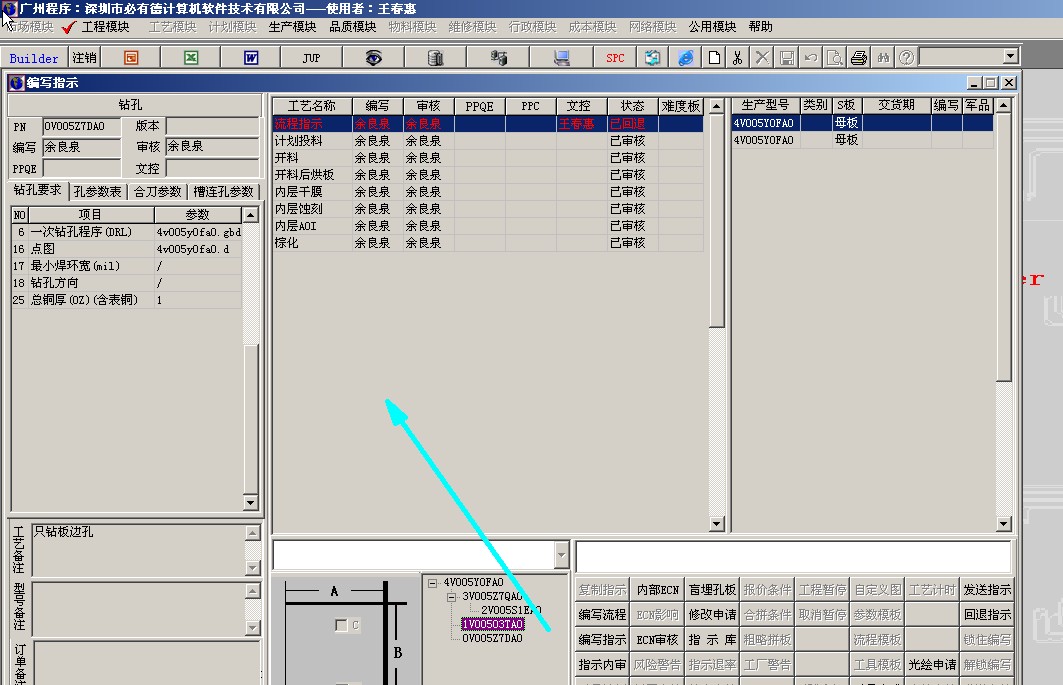Screen dimensions: 1063x685
Task: Click the 工艺名称 column header
Action: (x=312, y=106)
